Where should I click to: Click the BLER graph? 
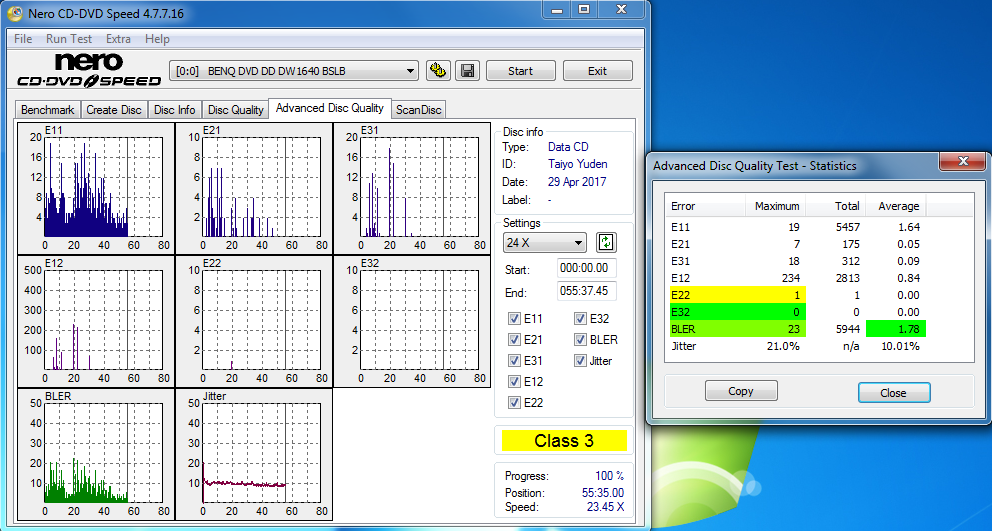[x=96, y=454]
